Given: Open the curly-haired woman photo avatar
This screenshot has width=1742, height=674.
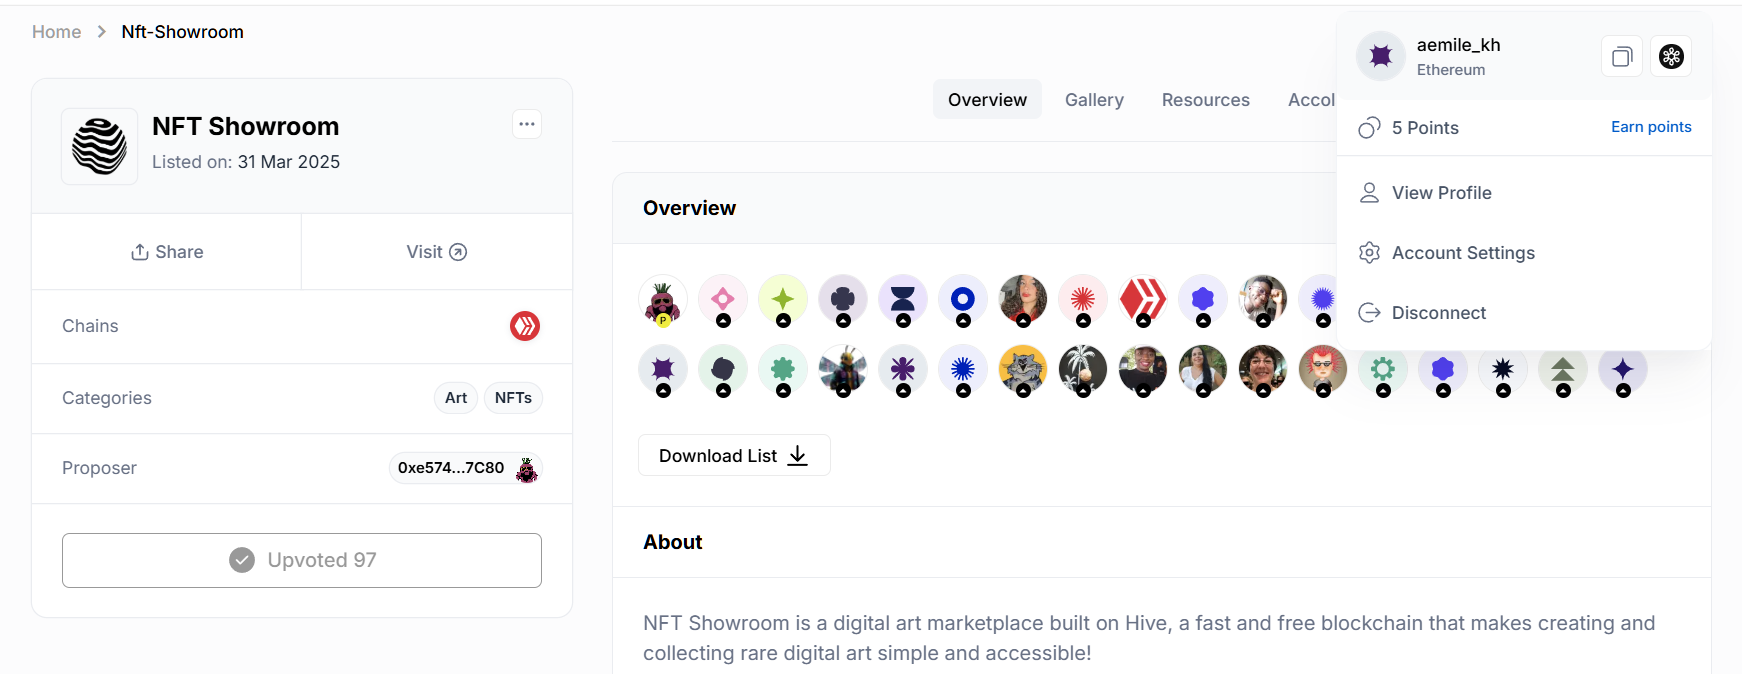Looking at the screenshot, I should click(1023, 299).
